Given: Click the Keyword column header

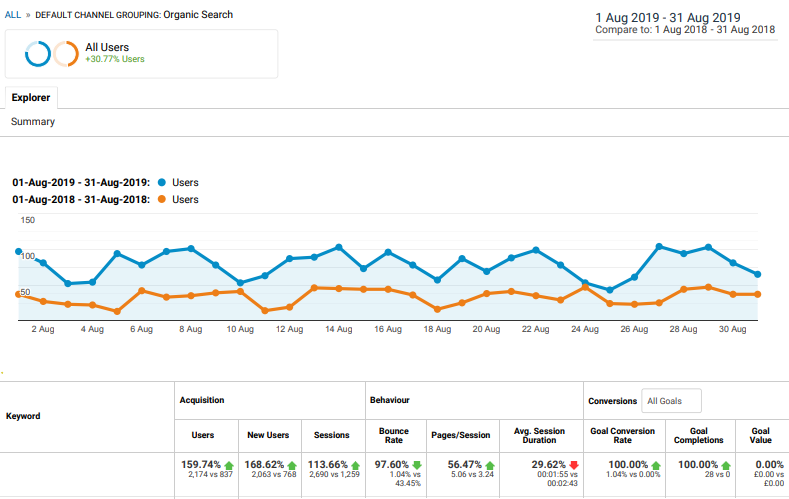Looking at the screenshot, I should tap(23, 416).
